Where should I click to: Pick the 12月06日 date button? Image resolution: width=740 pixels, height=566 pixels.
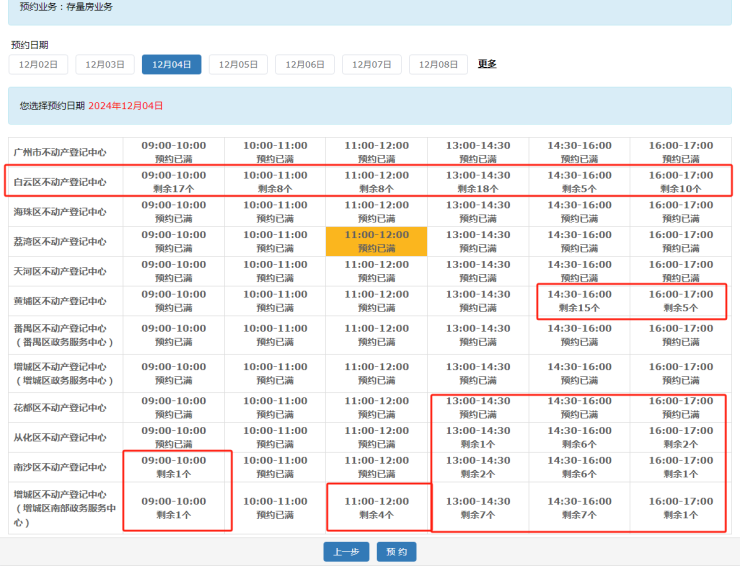tap(305, 64)
